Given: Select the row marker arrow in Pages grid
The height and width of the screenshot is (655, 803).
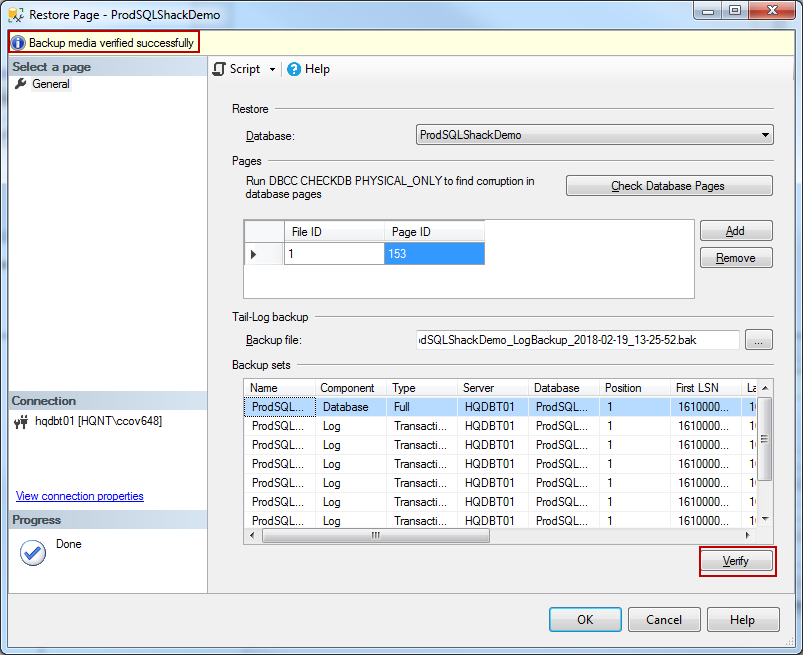Looking at the screenshot, I should point(253,255).
